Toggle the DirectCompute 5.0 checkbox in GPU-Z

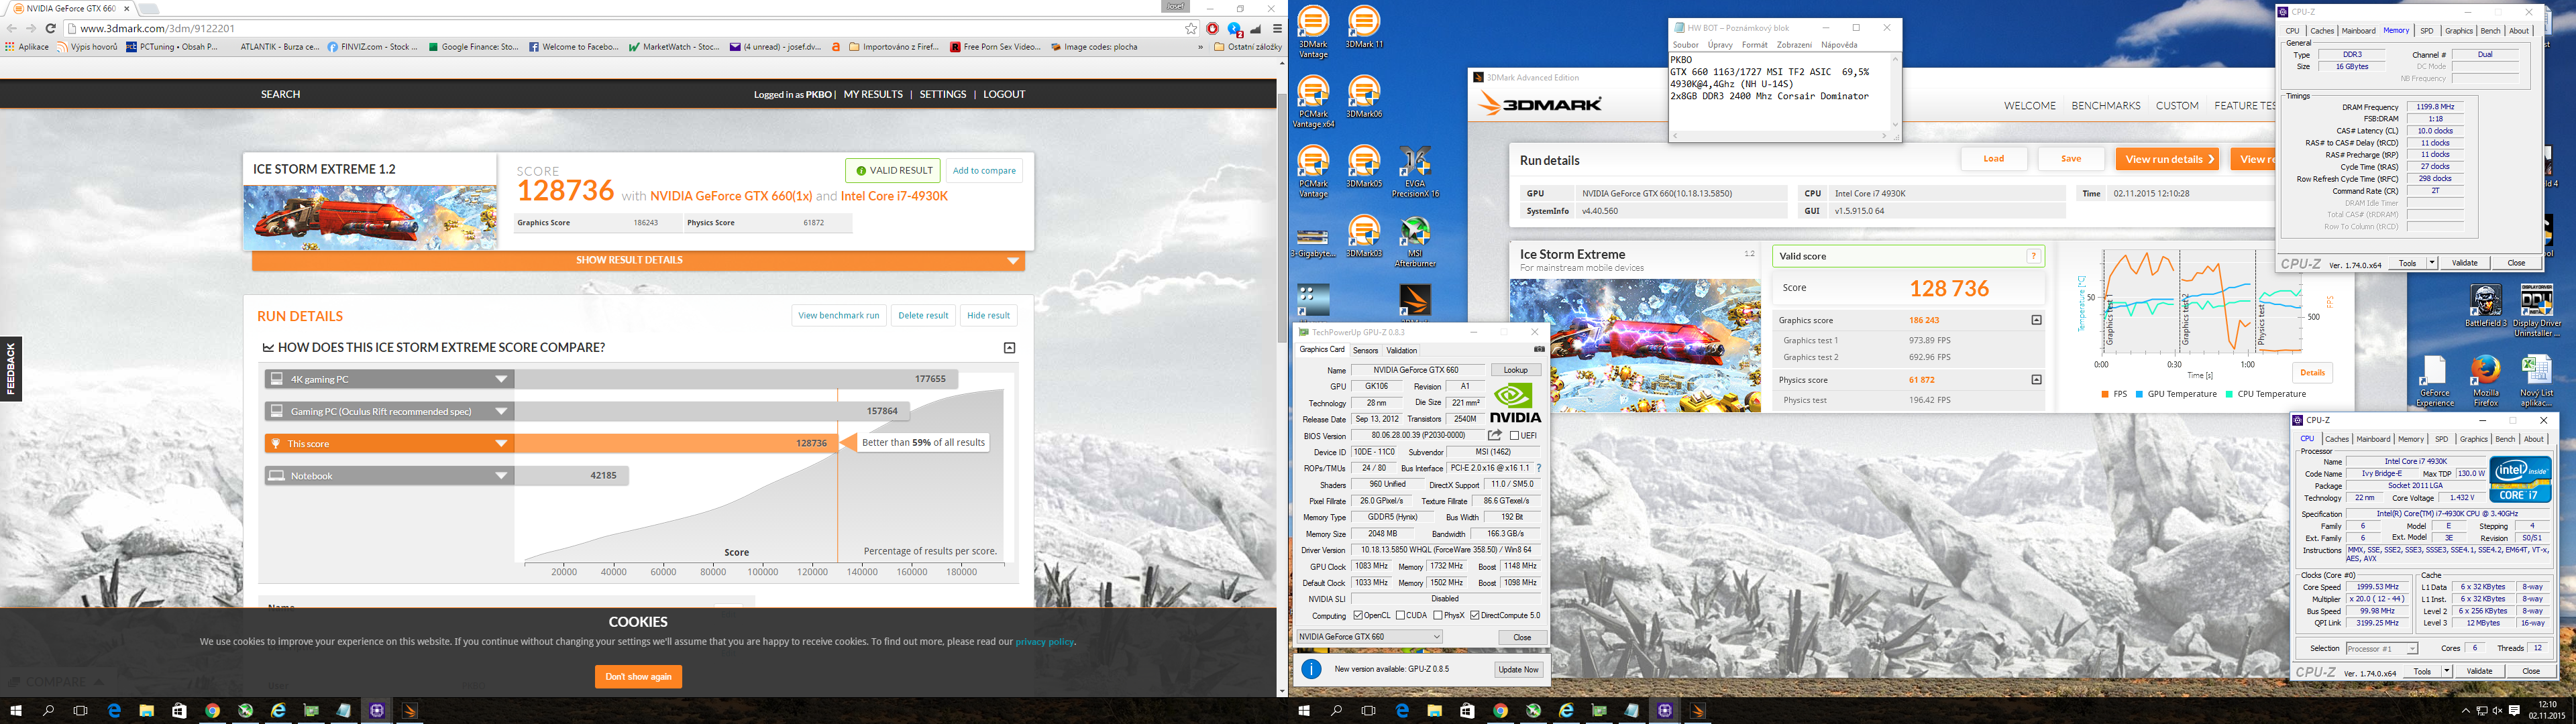click(1475, 616)
